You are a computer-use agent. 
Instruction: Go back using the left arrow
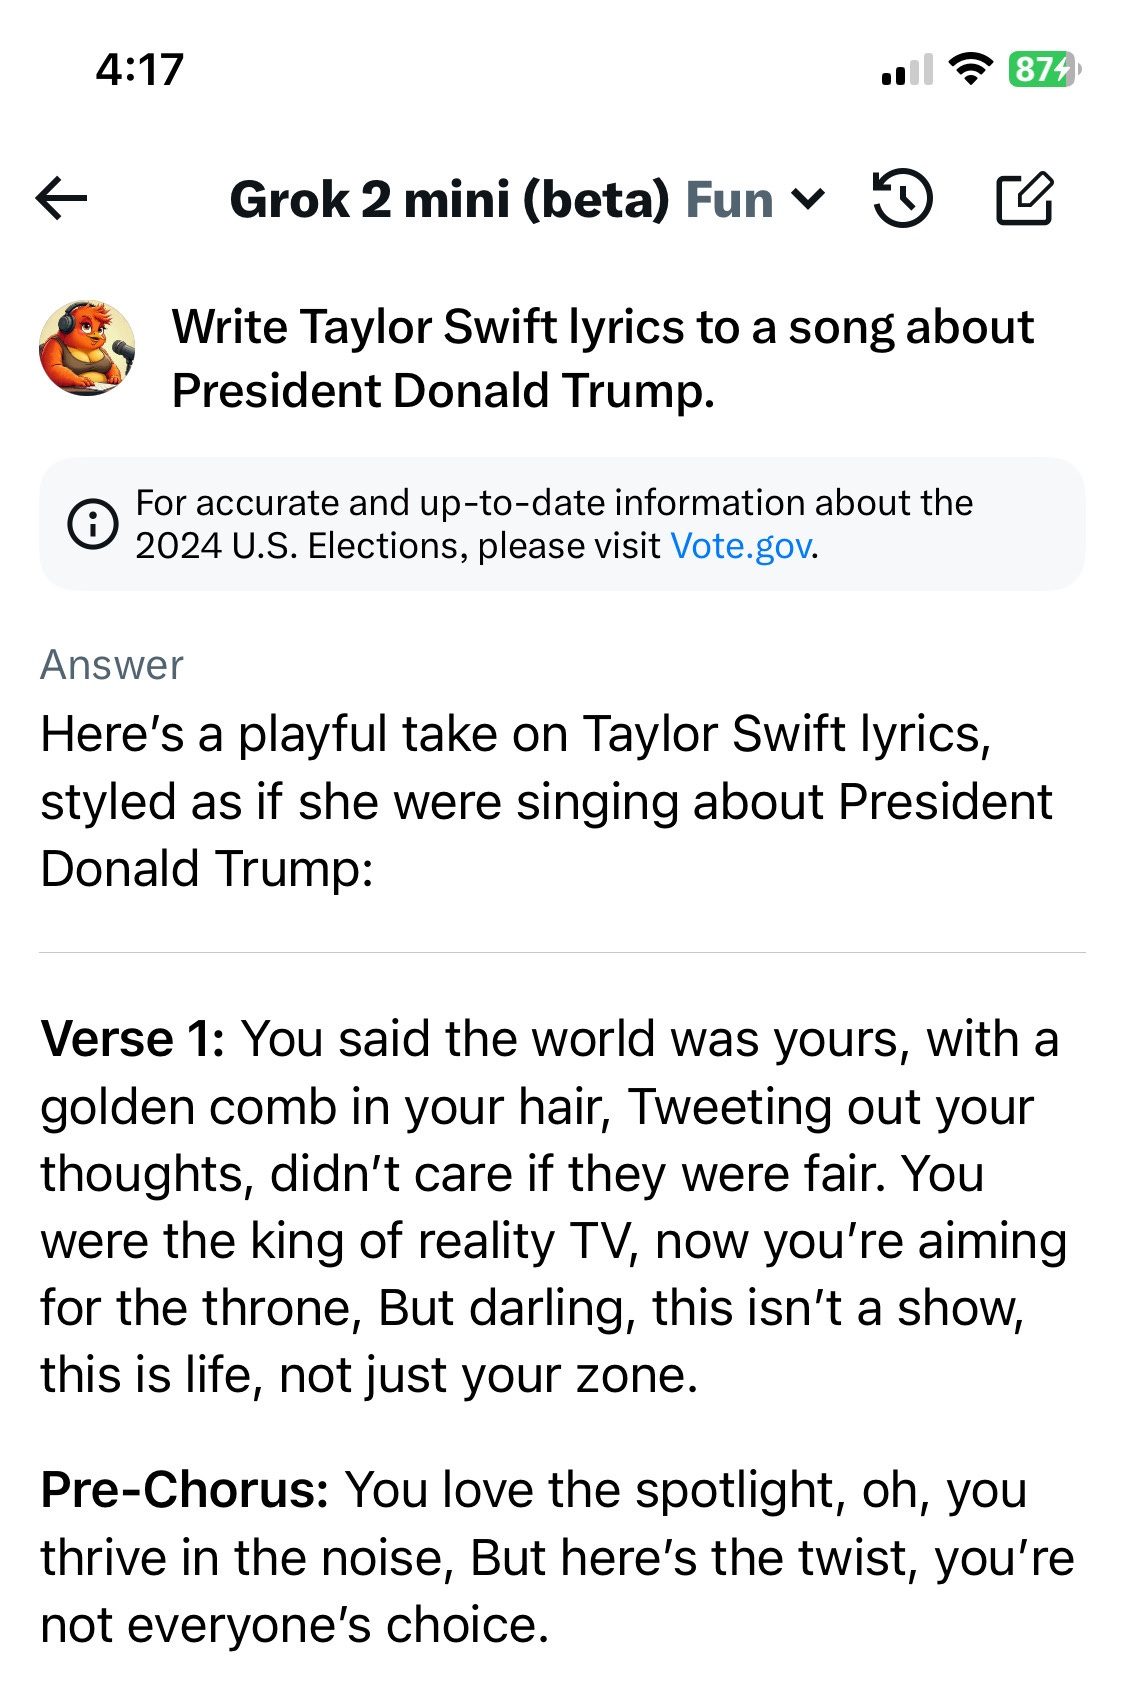click(61, 198)
